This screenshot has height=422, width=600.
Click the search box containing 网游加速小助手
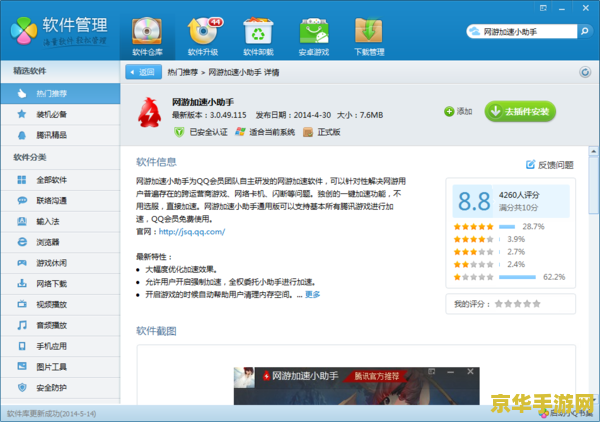522,31
